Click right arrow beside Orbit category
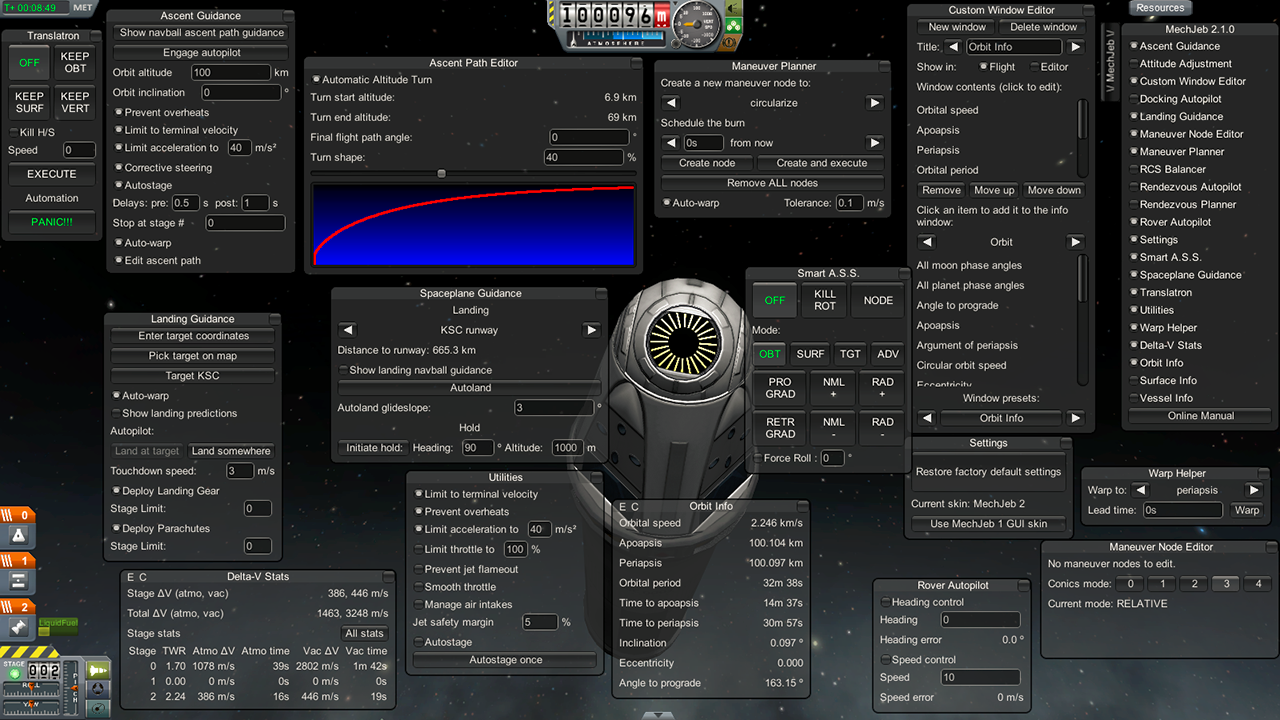Screen dimensions: 1280x720 pyautogui.click(x=1076, y=242)
